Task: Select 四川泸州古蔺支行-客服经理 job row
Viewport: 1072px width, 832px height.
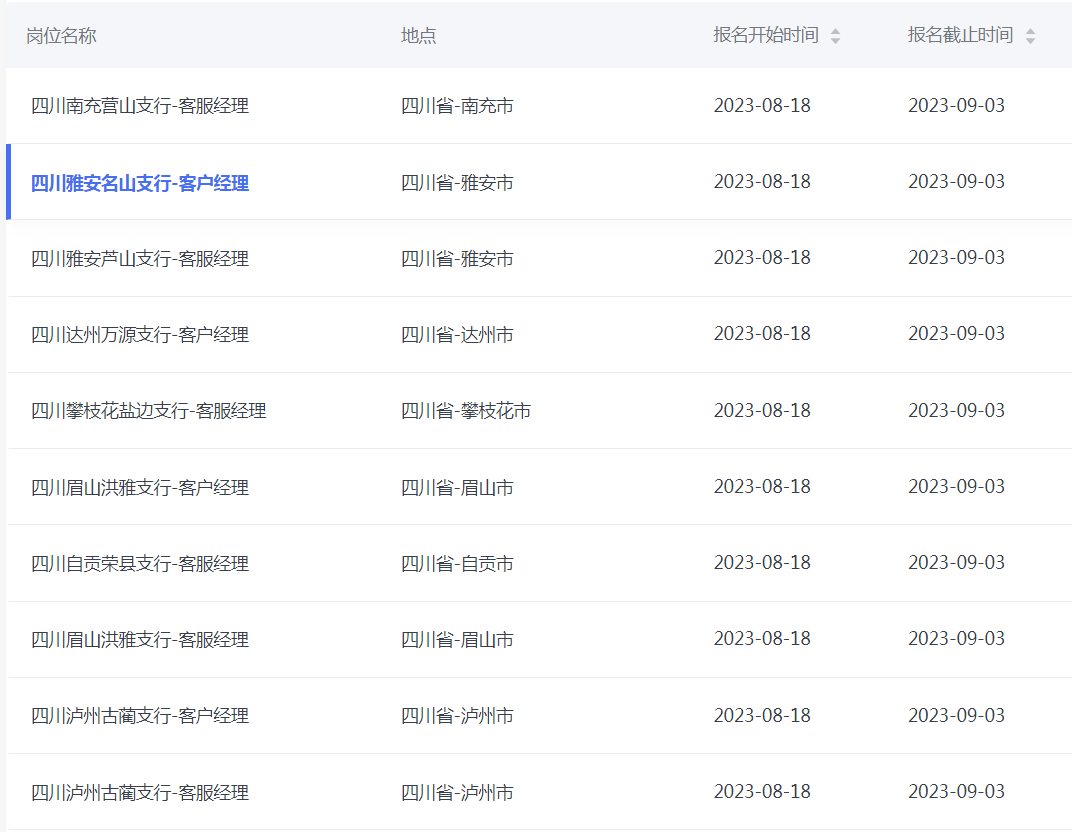Action: pos(140,793)
